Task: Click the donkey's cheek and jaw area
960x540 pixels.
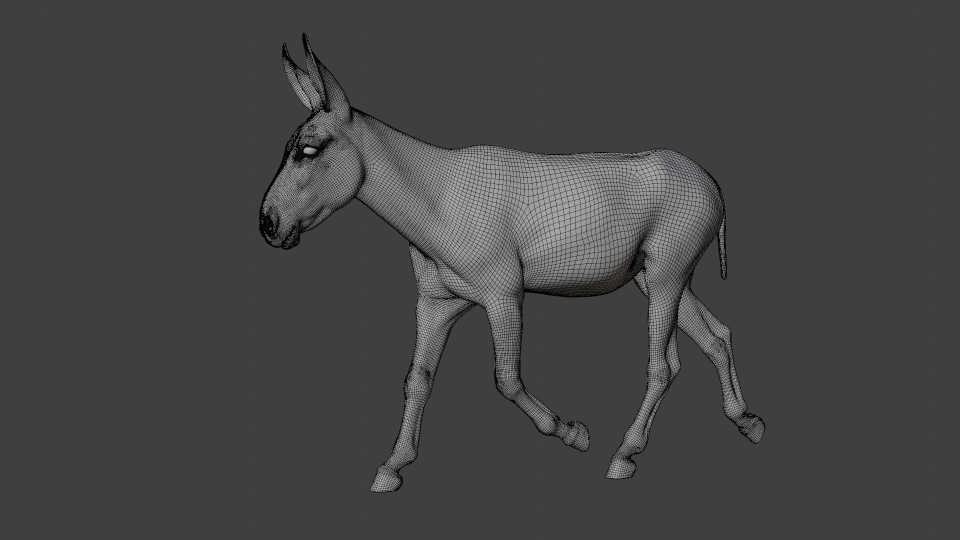Action: (x=325, y=195)
